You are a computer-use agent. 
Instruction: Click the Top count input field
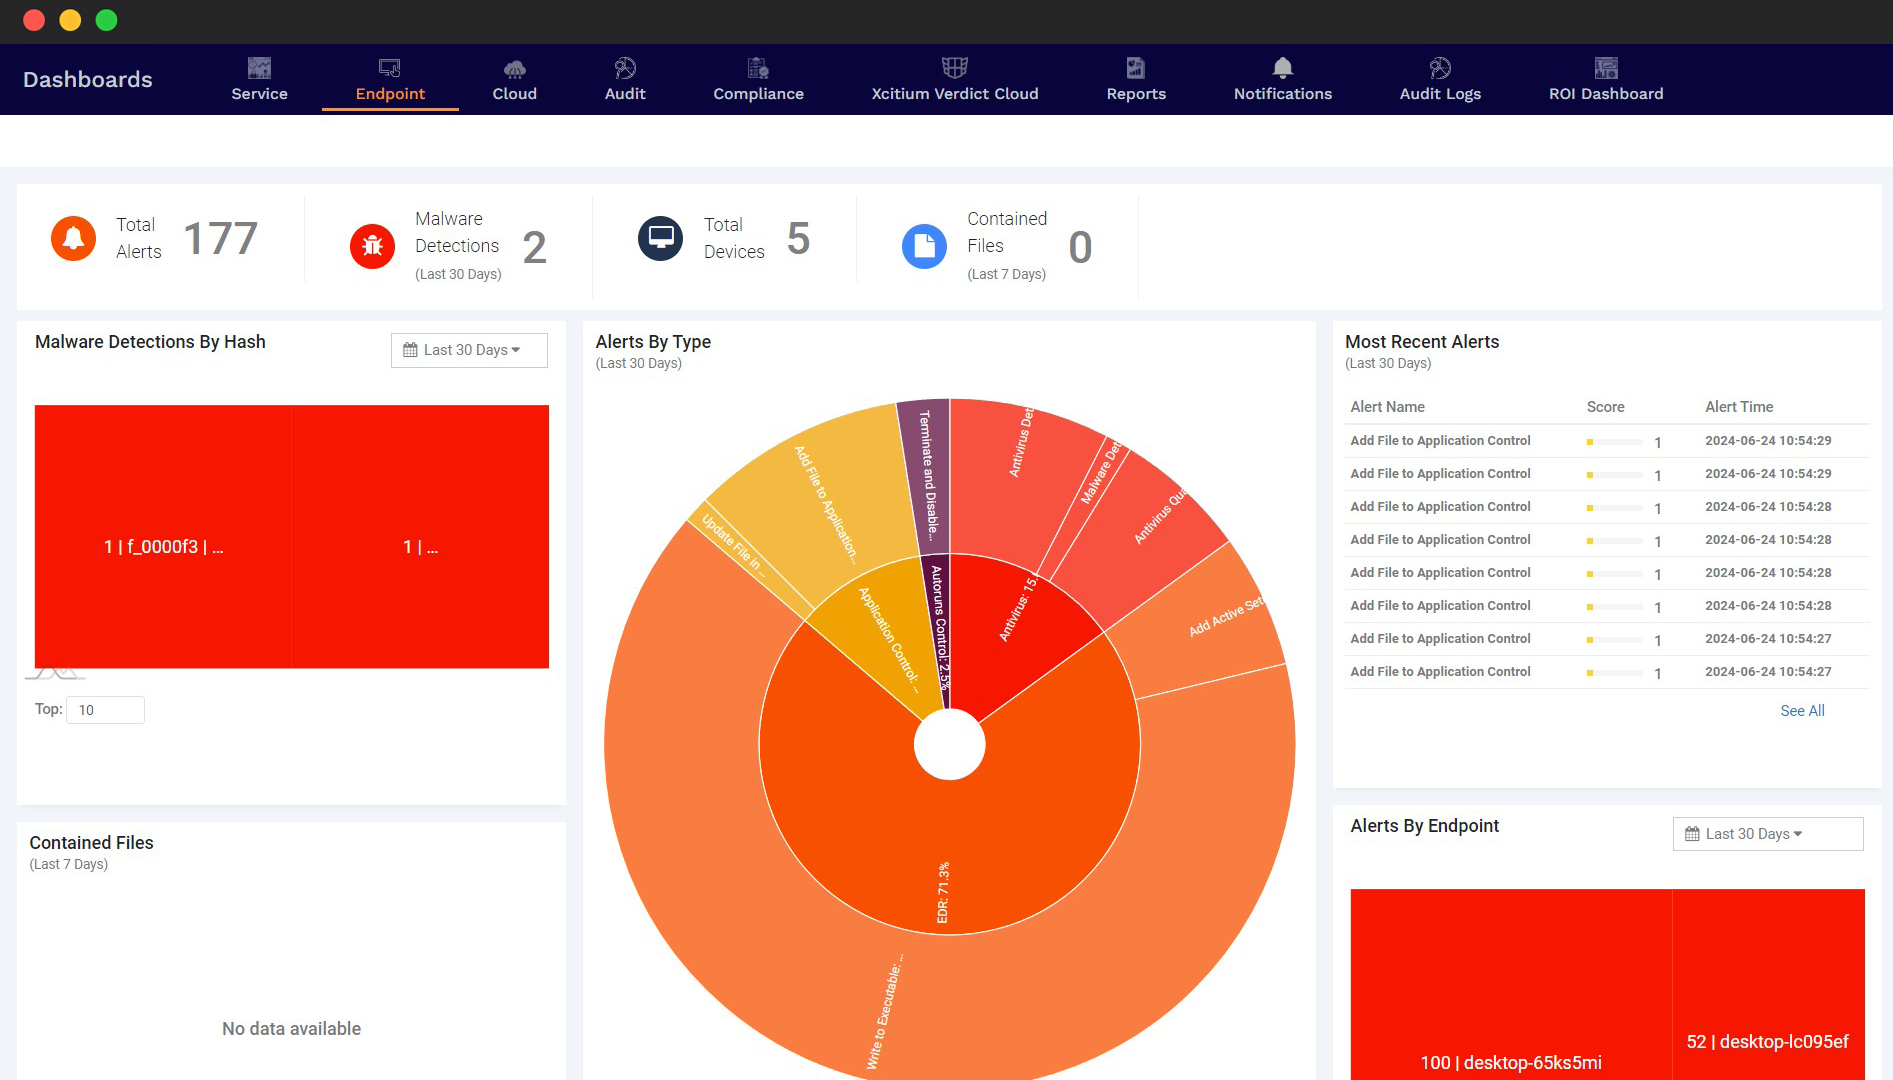point(105,710)
